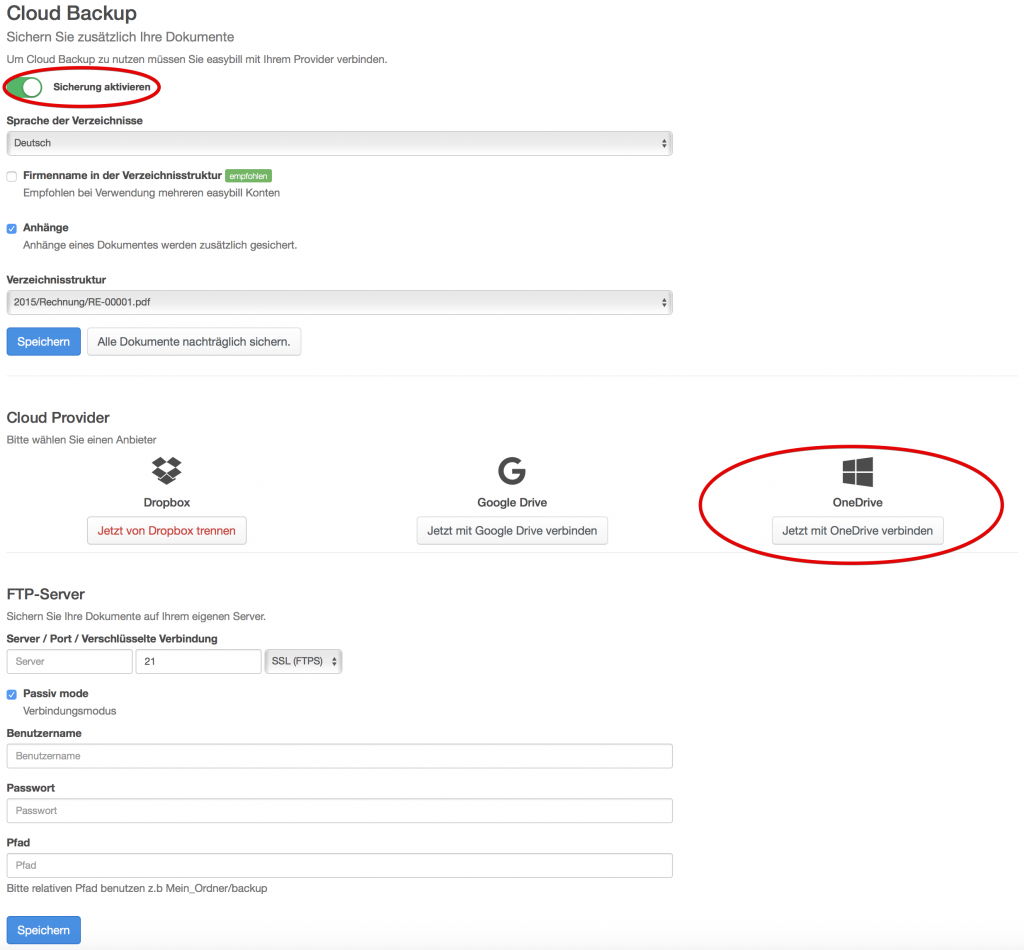
Task: Save the Cloud Backup settings with Speichern
Action: point(44,341)
